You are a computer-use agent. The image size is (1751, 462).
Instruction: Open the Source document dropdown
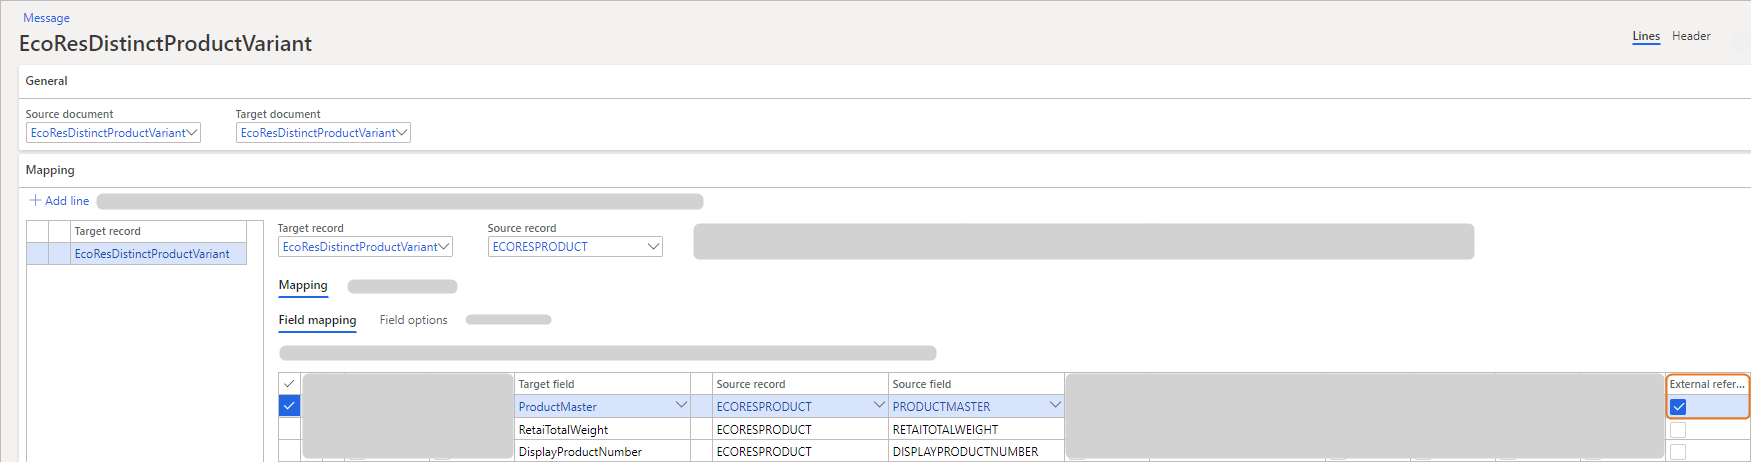(192, 133)
